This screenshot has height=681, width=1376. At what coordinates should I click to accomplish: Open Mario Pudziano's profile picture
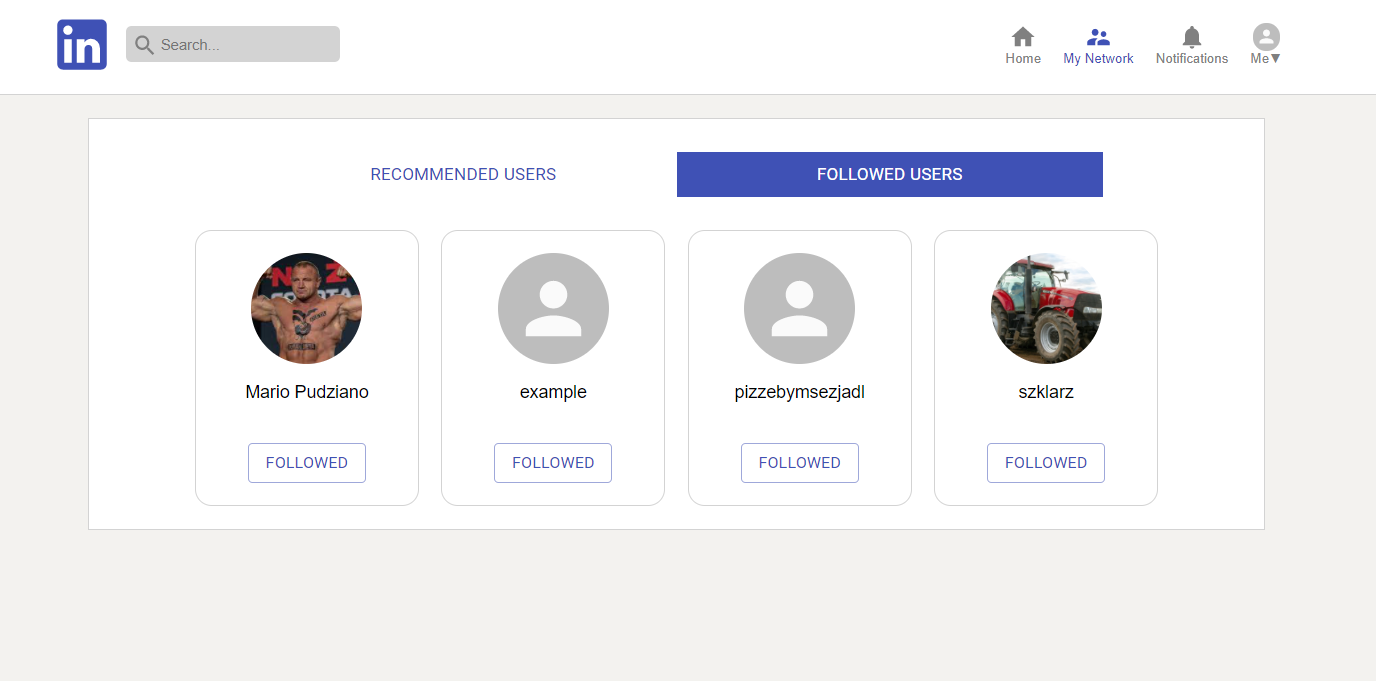[306, 308]
